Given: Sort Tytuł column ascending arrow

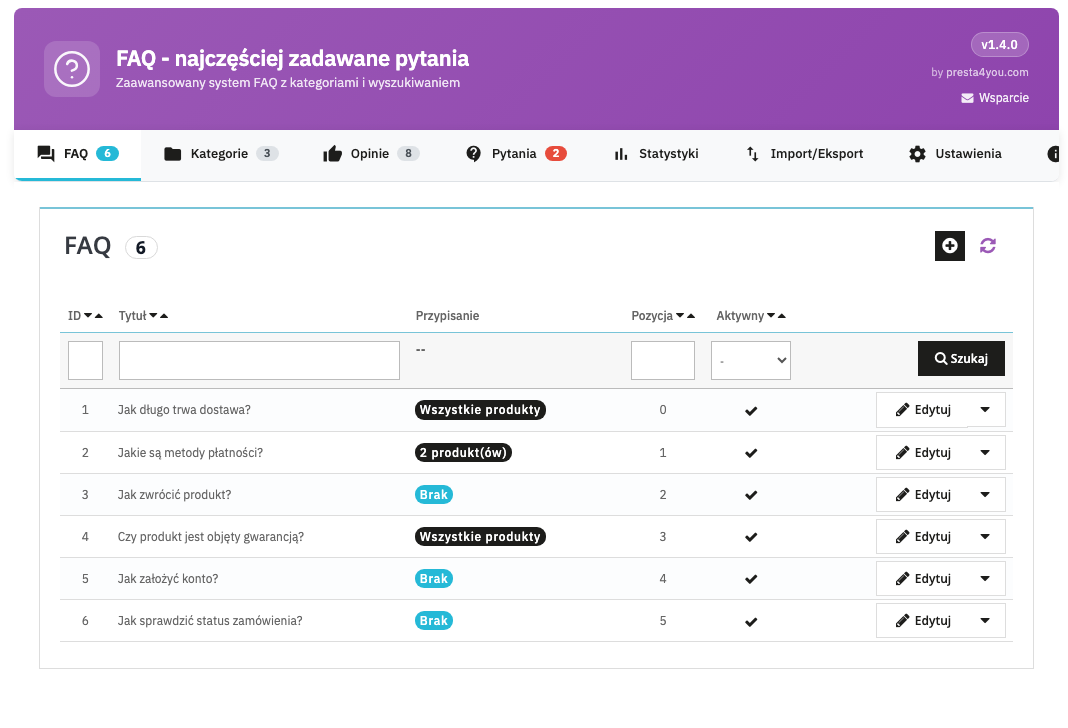Looking at the screenshot, I should [163, 315].
